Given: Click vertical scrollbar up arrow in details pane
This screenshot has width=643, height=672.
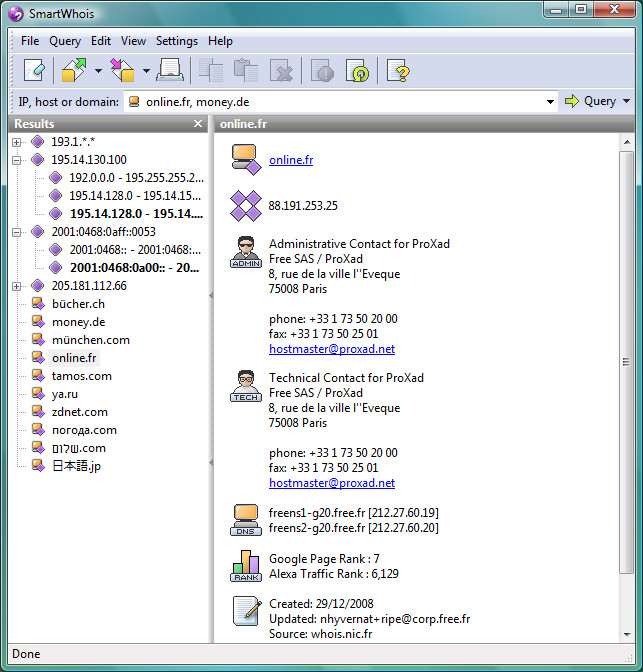Looking at the screenshot, I should tap(627, 142).
